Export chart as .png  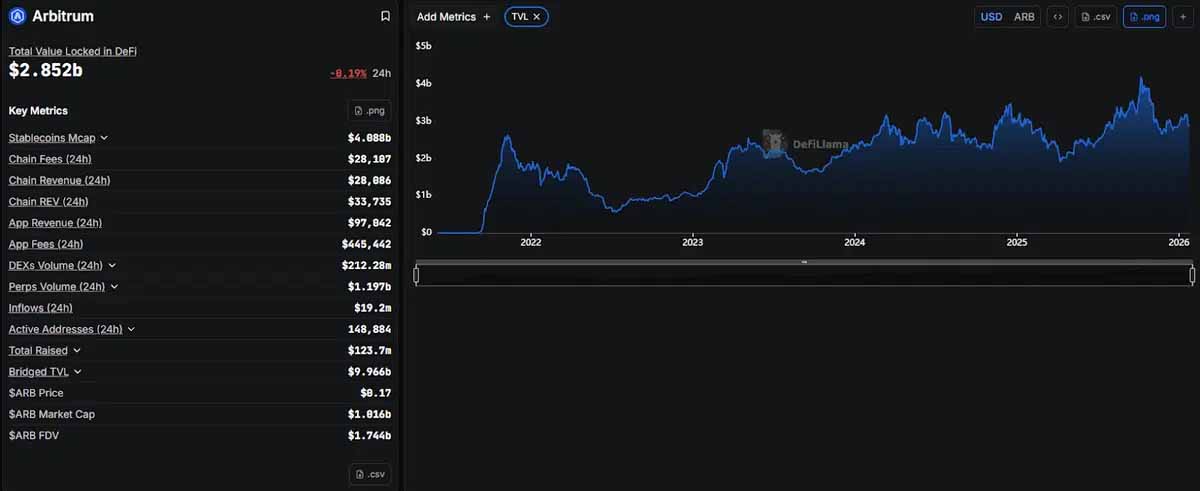[x=1145, y=17]
